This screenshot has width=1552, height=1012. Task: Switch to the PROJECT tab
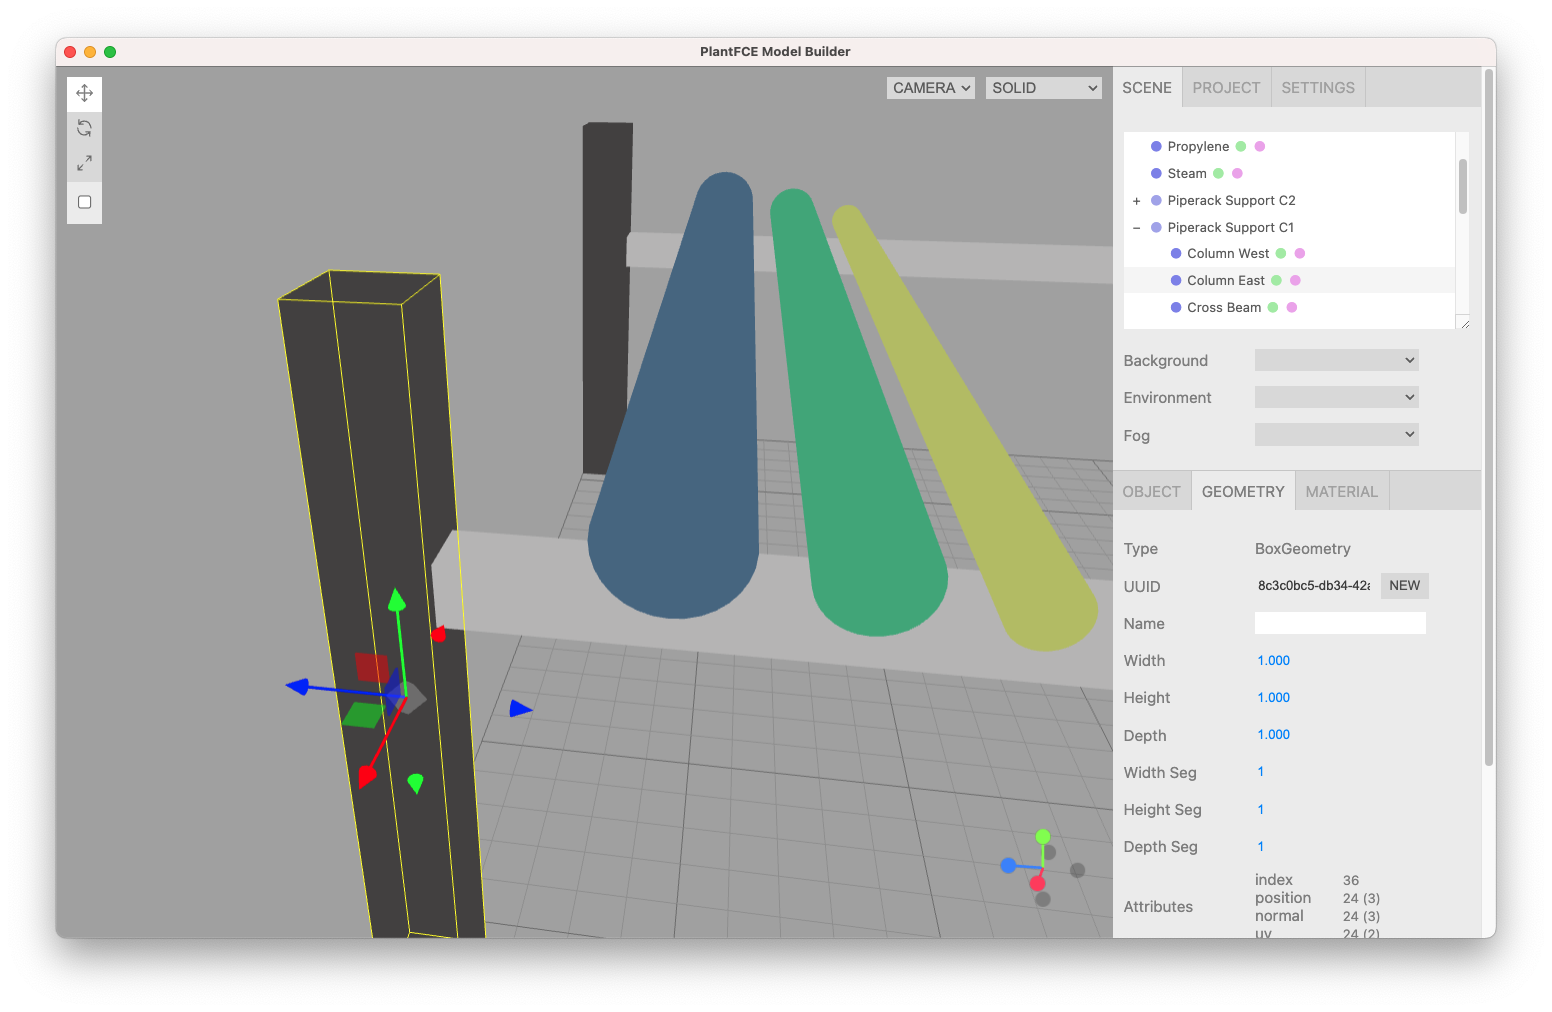(x=1226, y=87)
